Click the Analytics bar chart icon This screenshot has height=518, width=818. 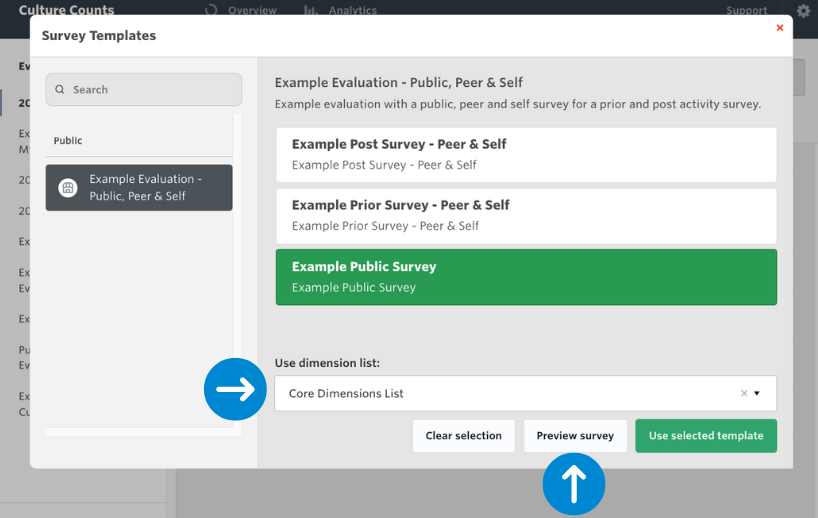pyautogui.click(x=312, y=11)
